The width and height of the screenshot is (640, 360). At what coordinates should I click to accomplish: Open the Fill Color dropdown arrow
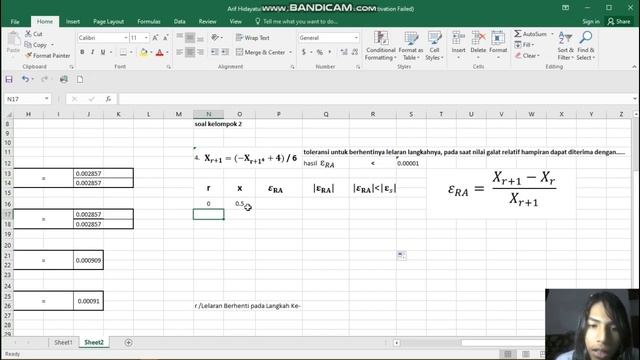[x=151, y=53]
